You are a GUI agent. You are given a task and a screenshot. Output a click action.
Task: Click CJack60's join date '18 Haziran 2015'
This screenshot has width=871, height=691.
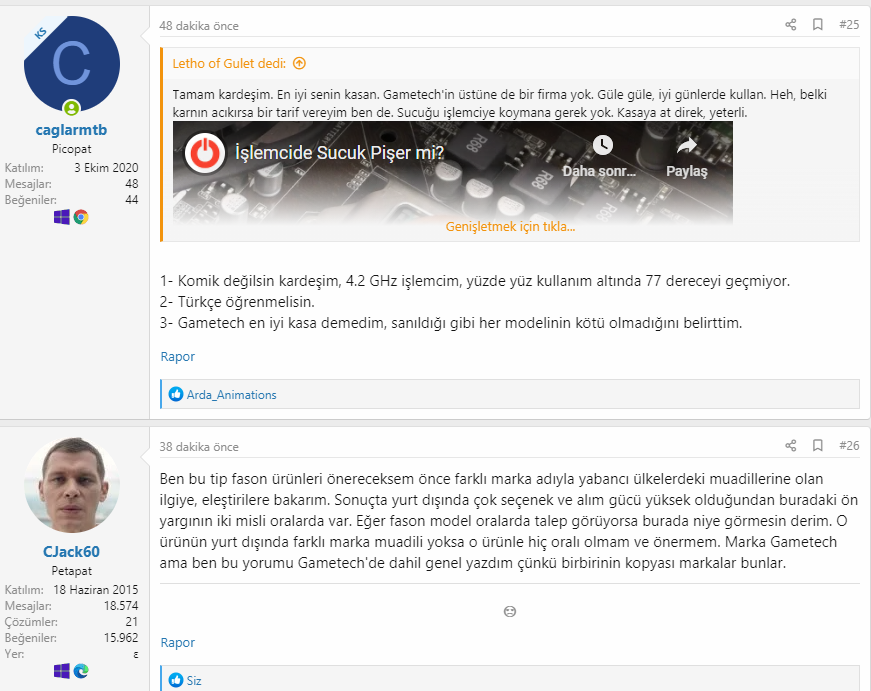pos(96,590)
